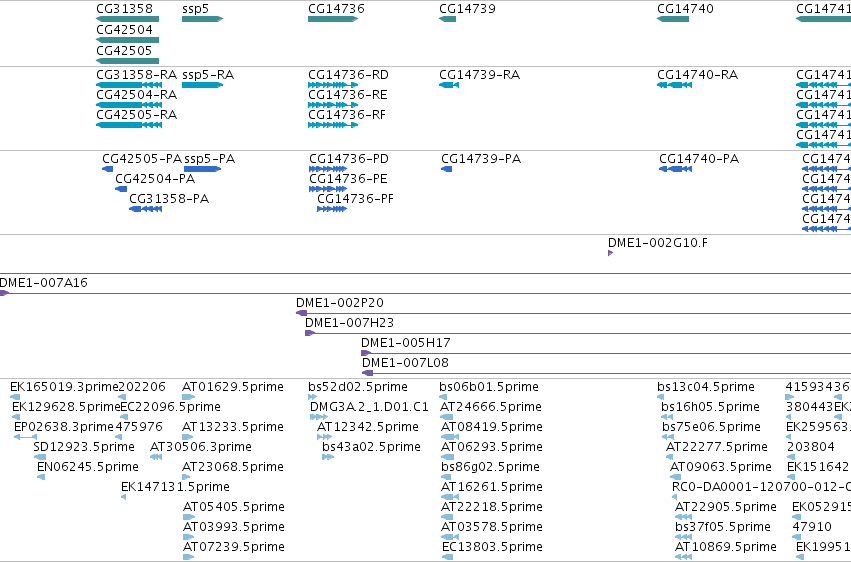This screenshot has width=851, height=562.
Task: Select EST EC22096.5prime
Action: coord(170,407)
